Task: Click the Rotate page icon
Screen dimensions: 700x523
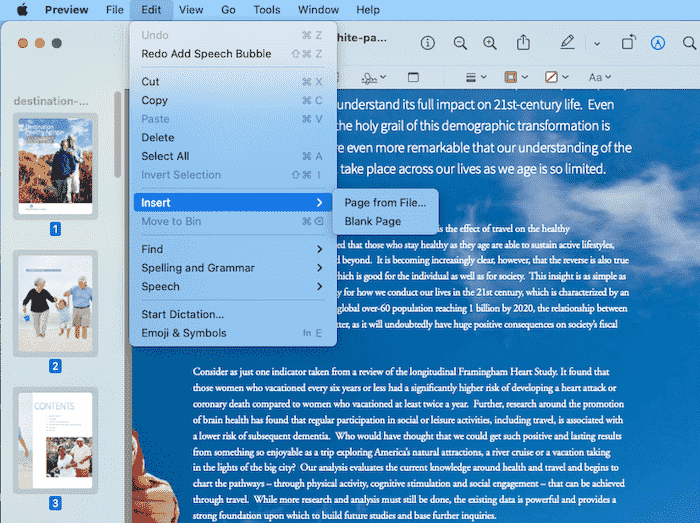Action: (x=628, y=42)
